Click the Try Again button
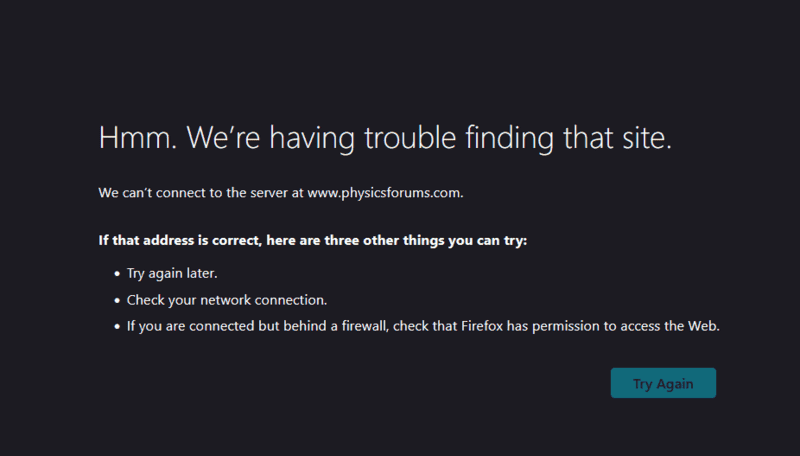The height and width of the screenshot is (456, 800). 663,384
